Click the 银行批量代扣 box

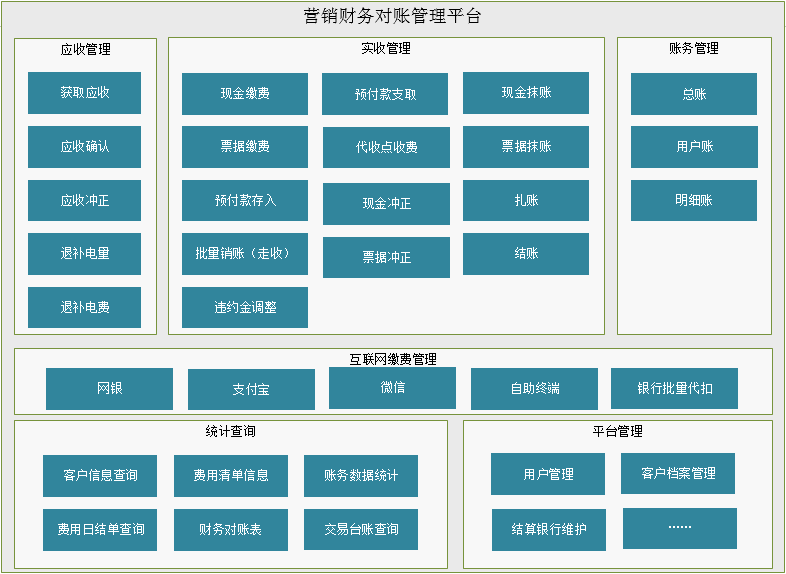(x=674, y=389)
